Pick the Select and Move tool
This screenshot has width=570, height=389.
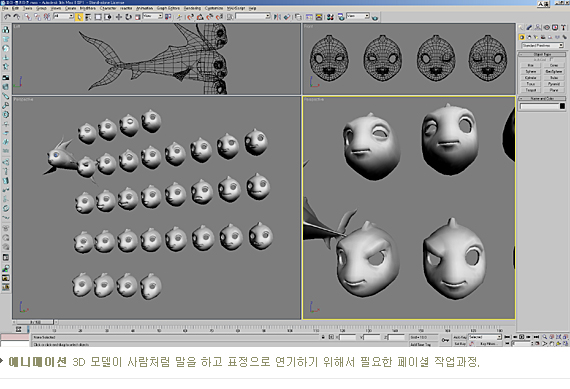pos(119,17)
